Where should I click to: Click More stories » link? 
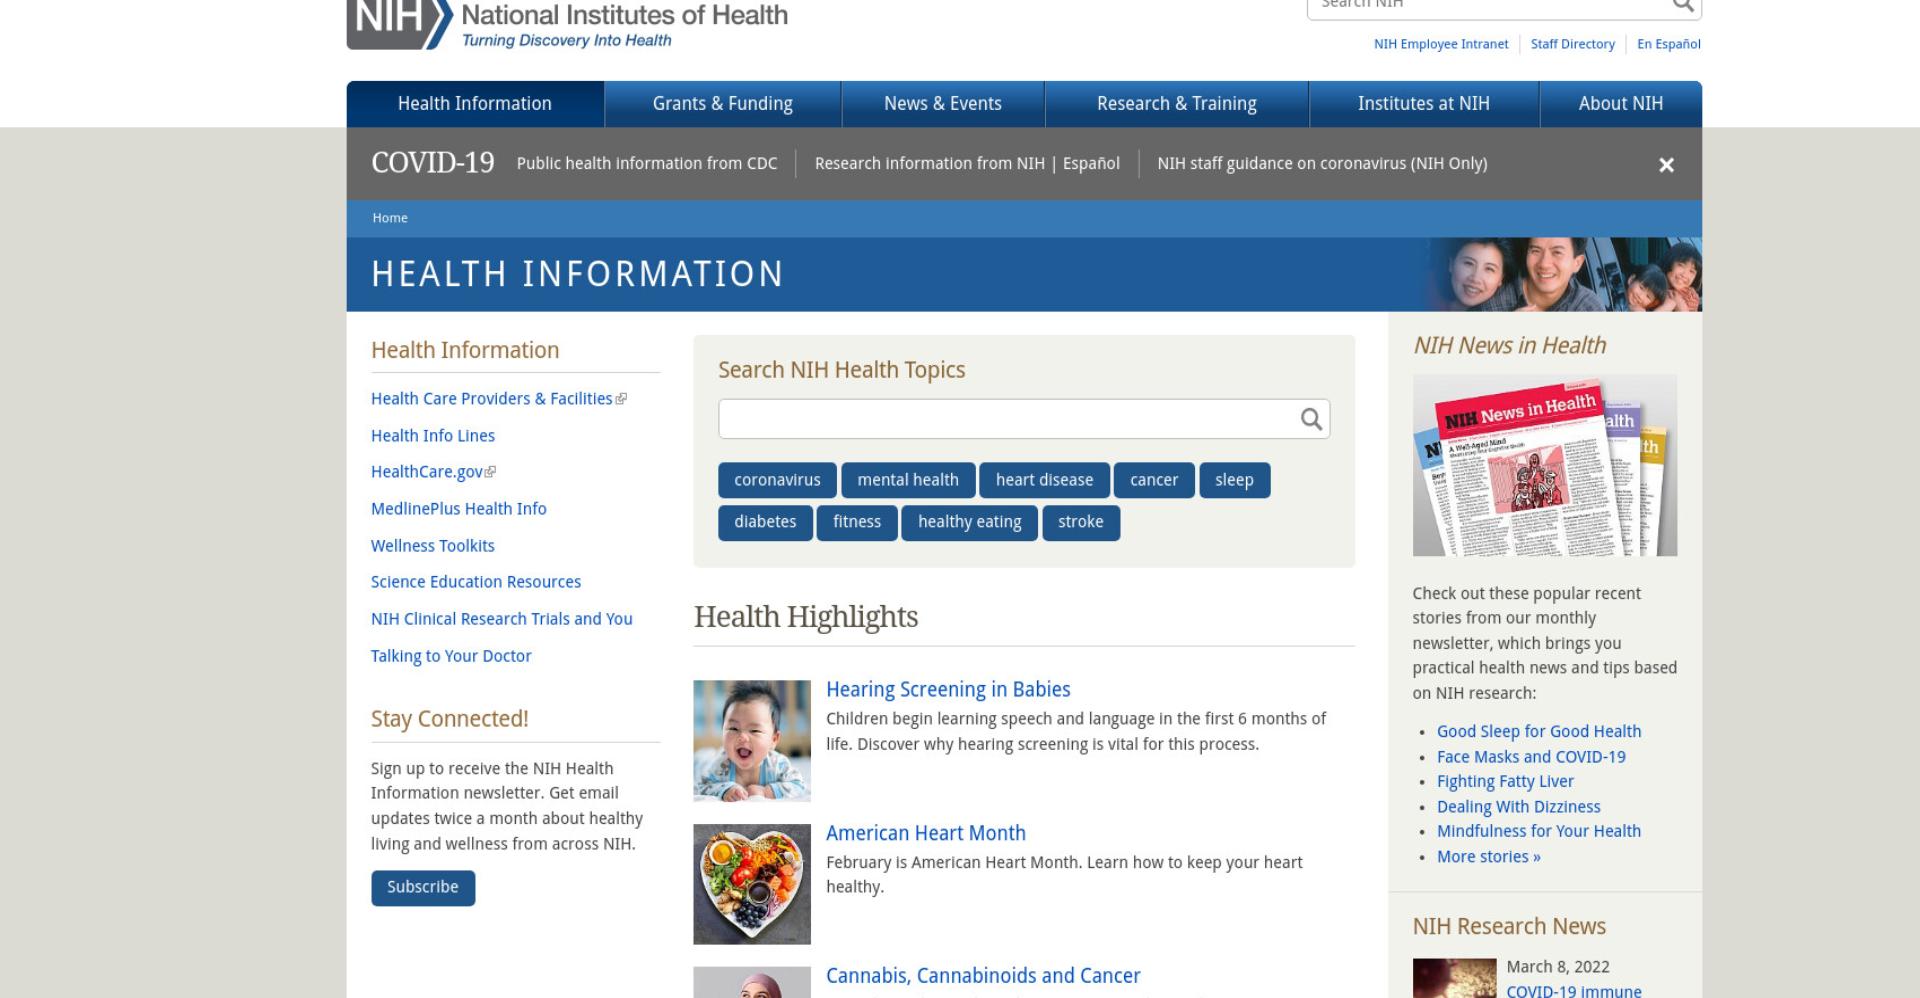pos(1489,857)
